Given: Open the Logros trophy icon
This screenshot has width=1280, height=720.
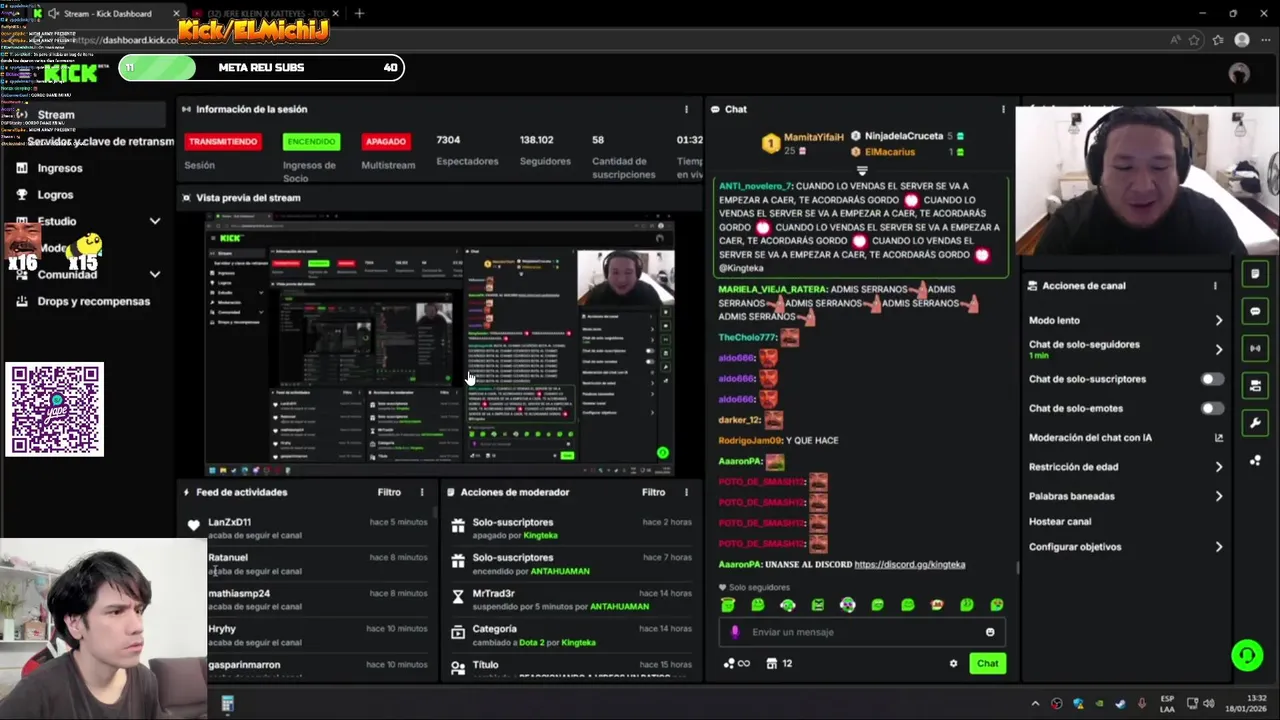Looking at the screenshot, I should click(x=22, y=195).
